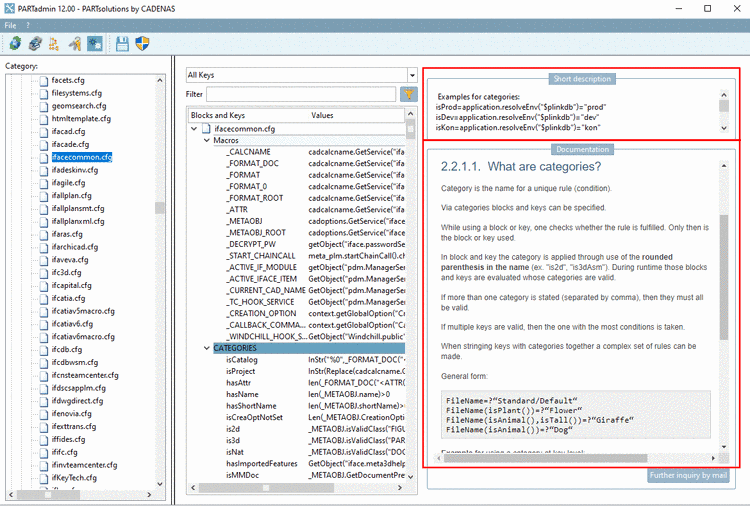The height and width of the screenshot is (506, 750).
Task: Click the 'What are categories?' documentation heading
Action: click(x=521, y=166)
